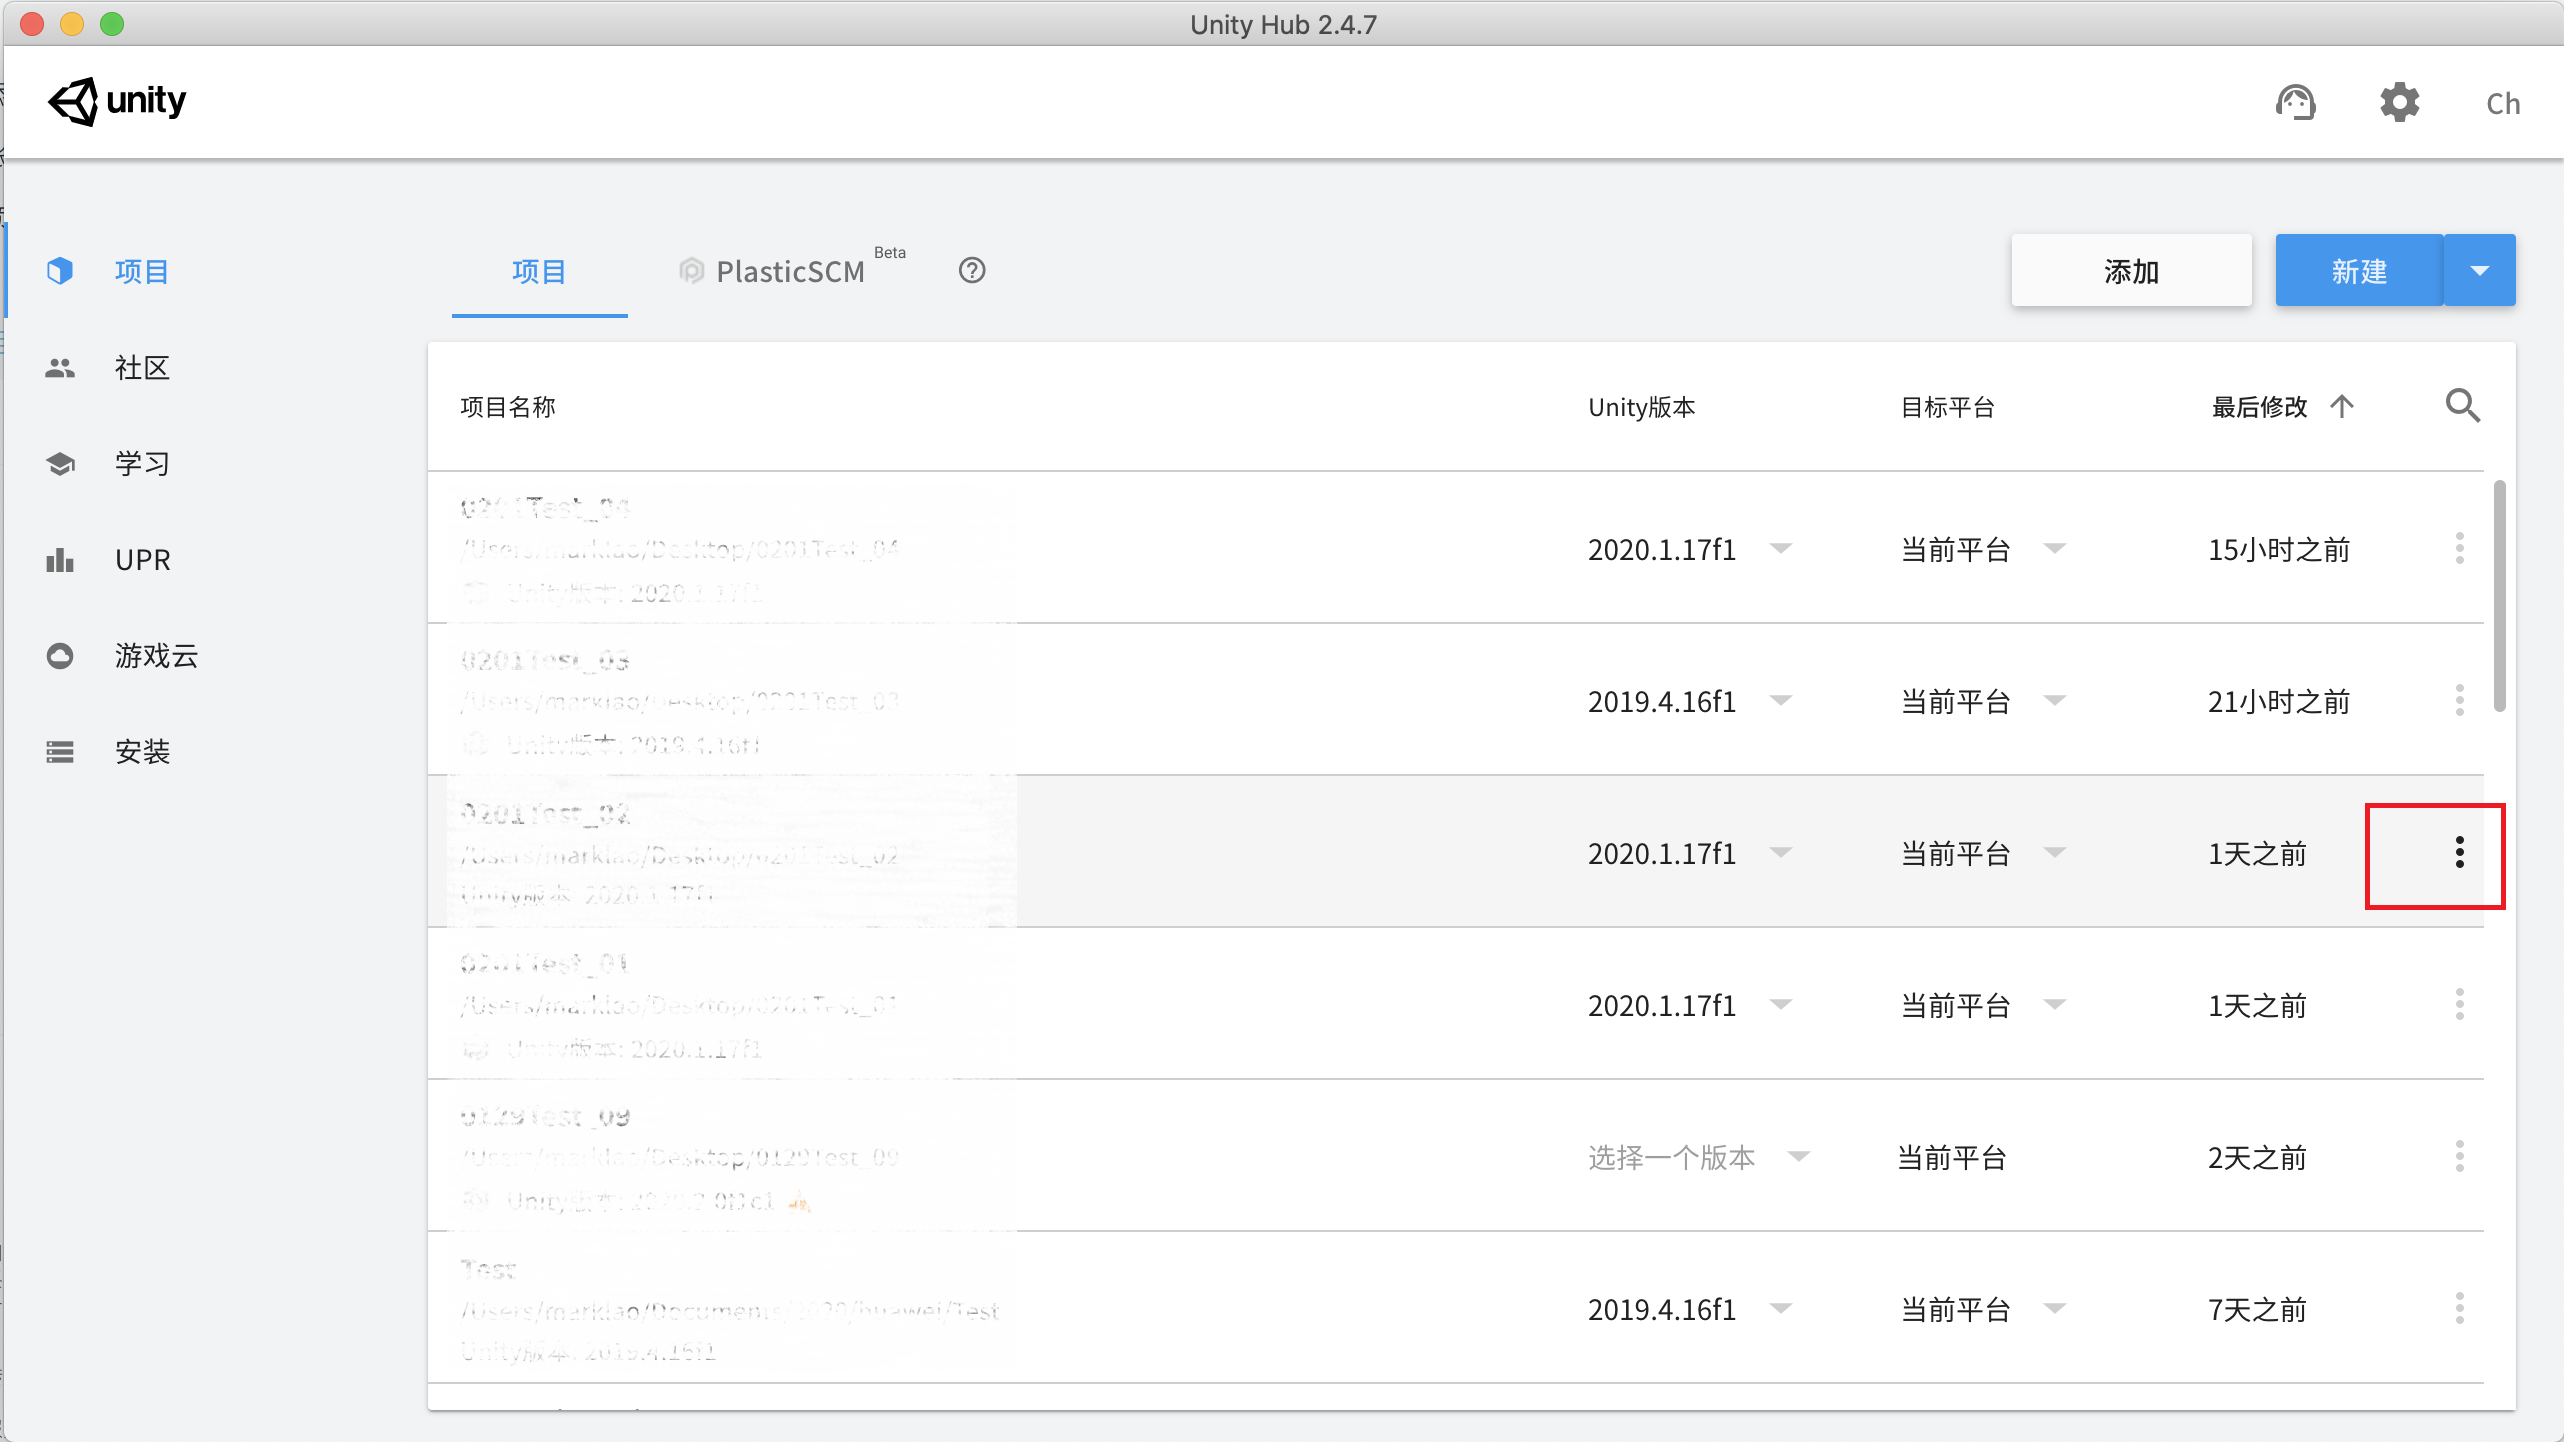The height and width of the screenshot is (1442, 2564).
Task: Open the 学习 learn sidebar section
Action: pyautogui.click(x=142, y=464)
